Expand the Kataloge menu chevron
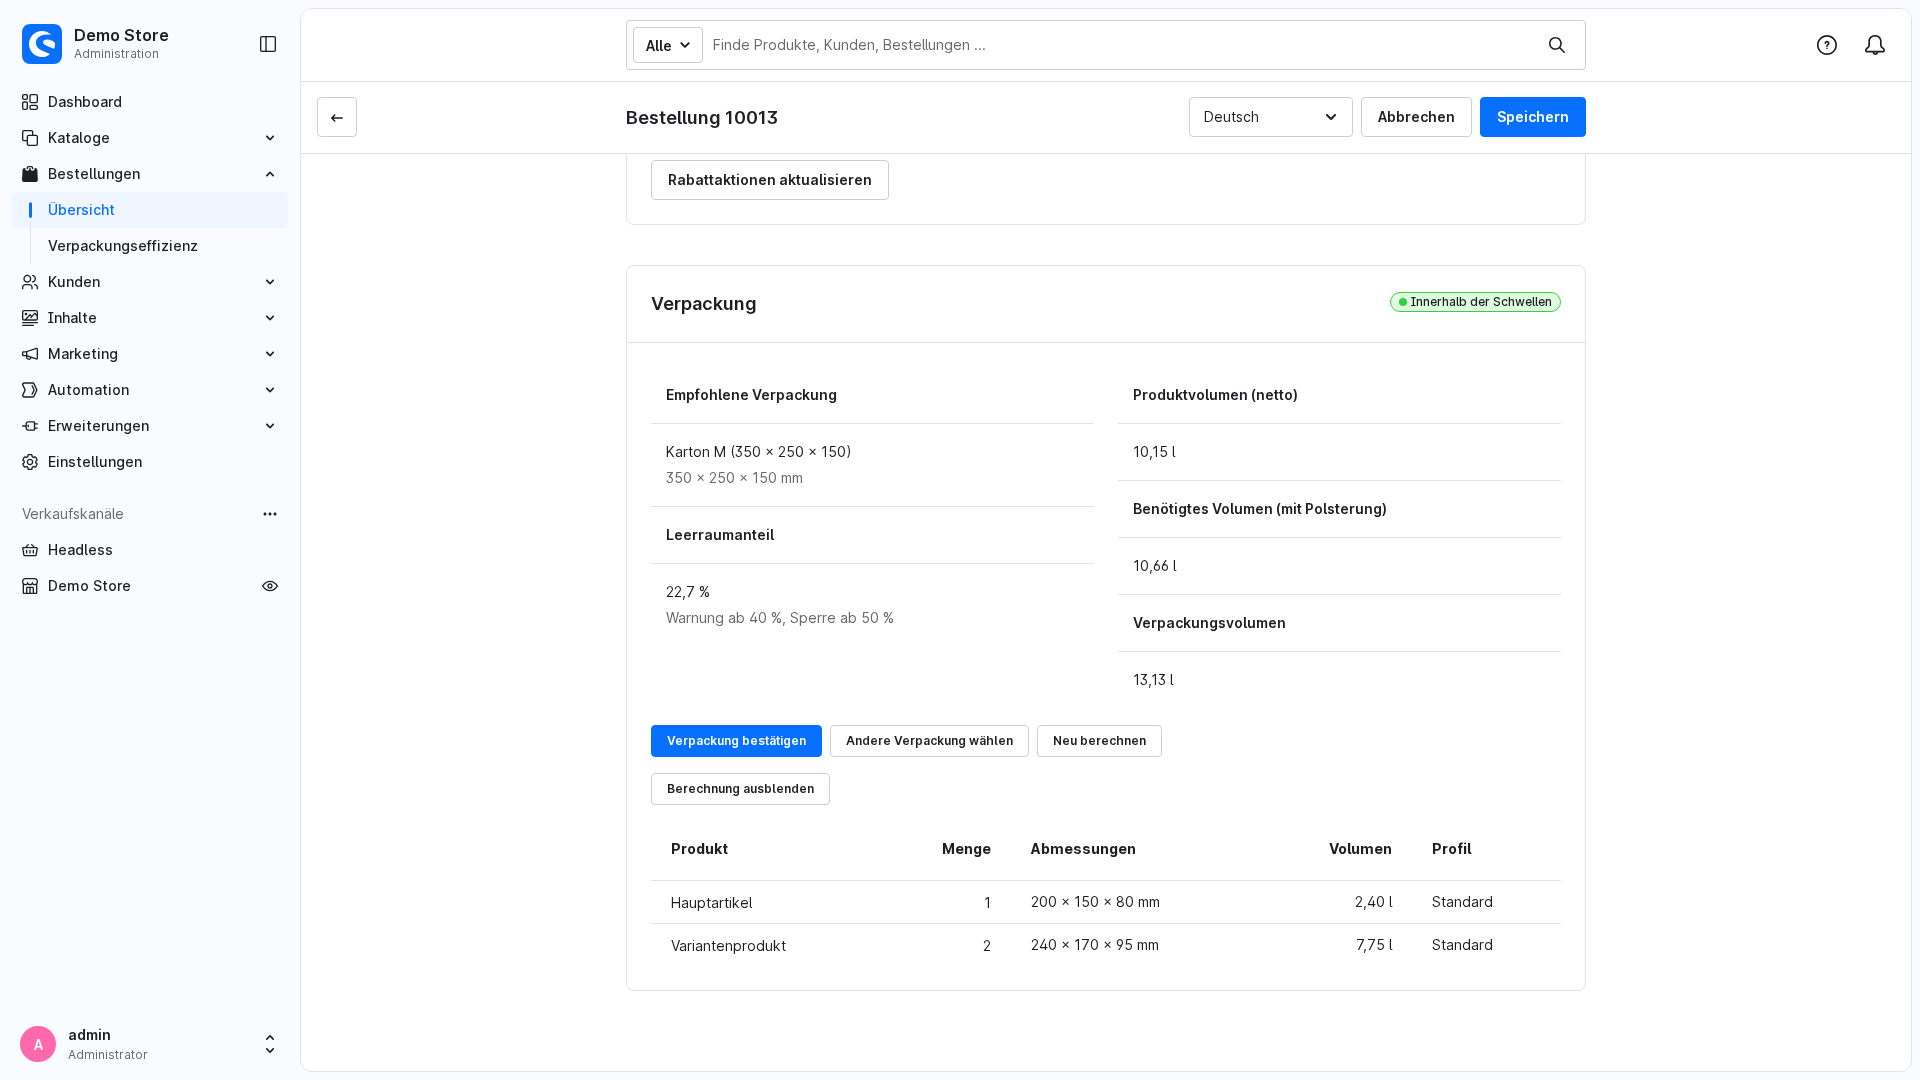The image size is (1920, 1080). point(270,138)
